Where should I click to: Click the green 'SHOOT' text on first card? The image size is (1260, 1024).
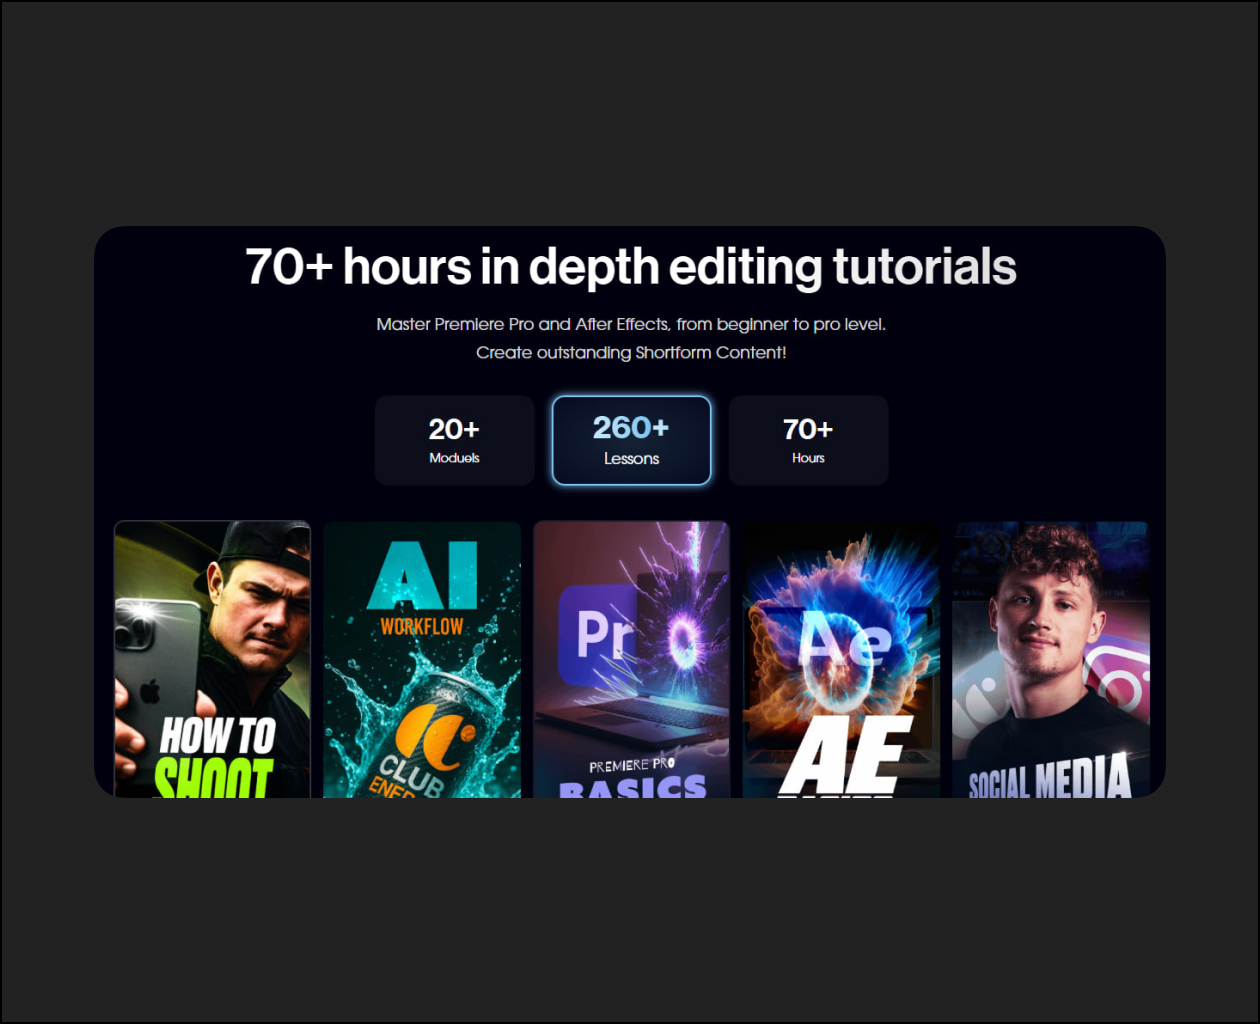[214, 778]
